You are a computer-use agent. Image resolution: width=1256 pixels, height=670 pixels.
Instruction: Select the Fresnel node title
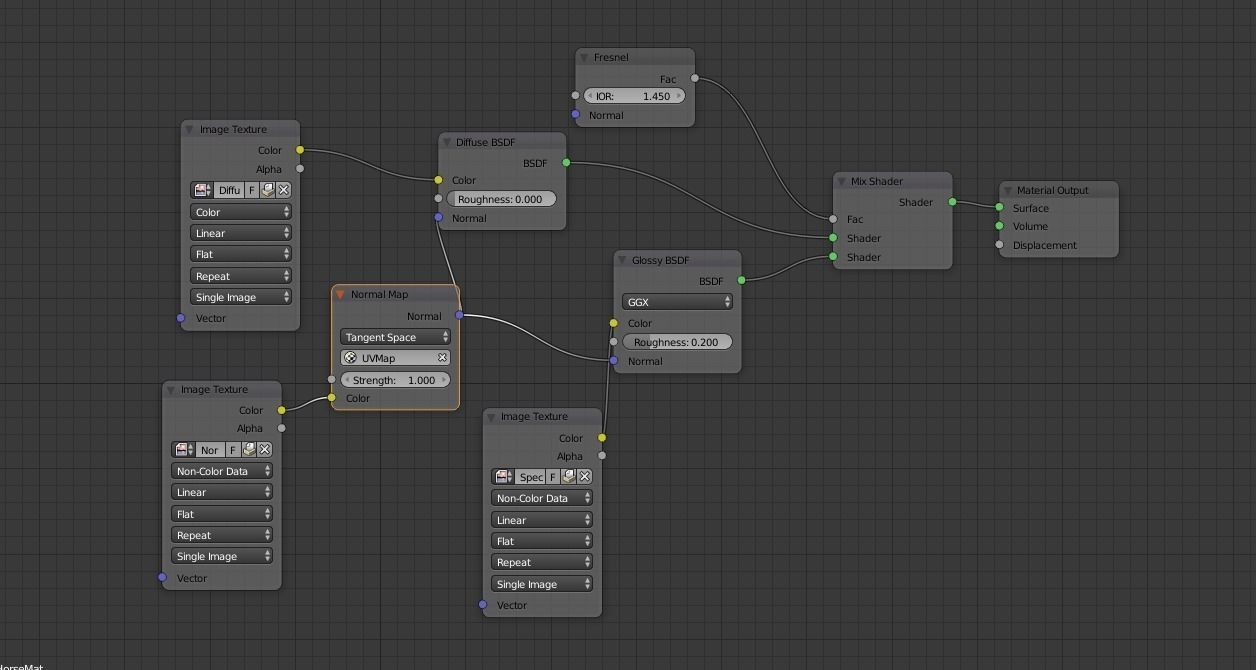point(611,58)
